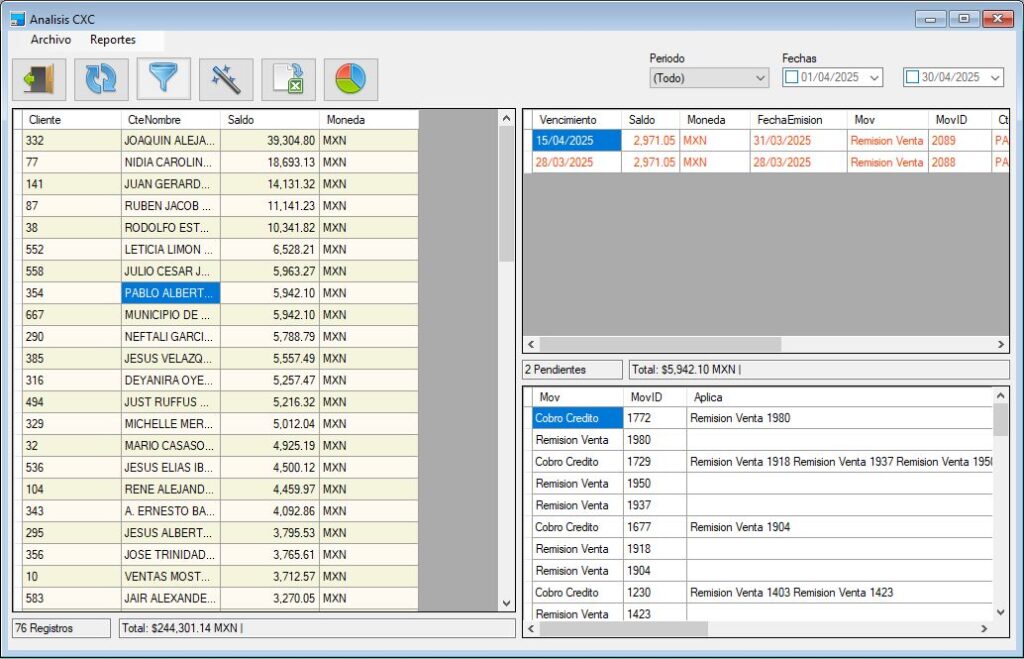Enable the 30/04/2025 end date checkbox
Image resolution: width=1024 pixels, height=659 pixels.
tap(912, 77)
